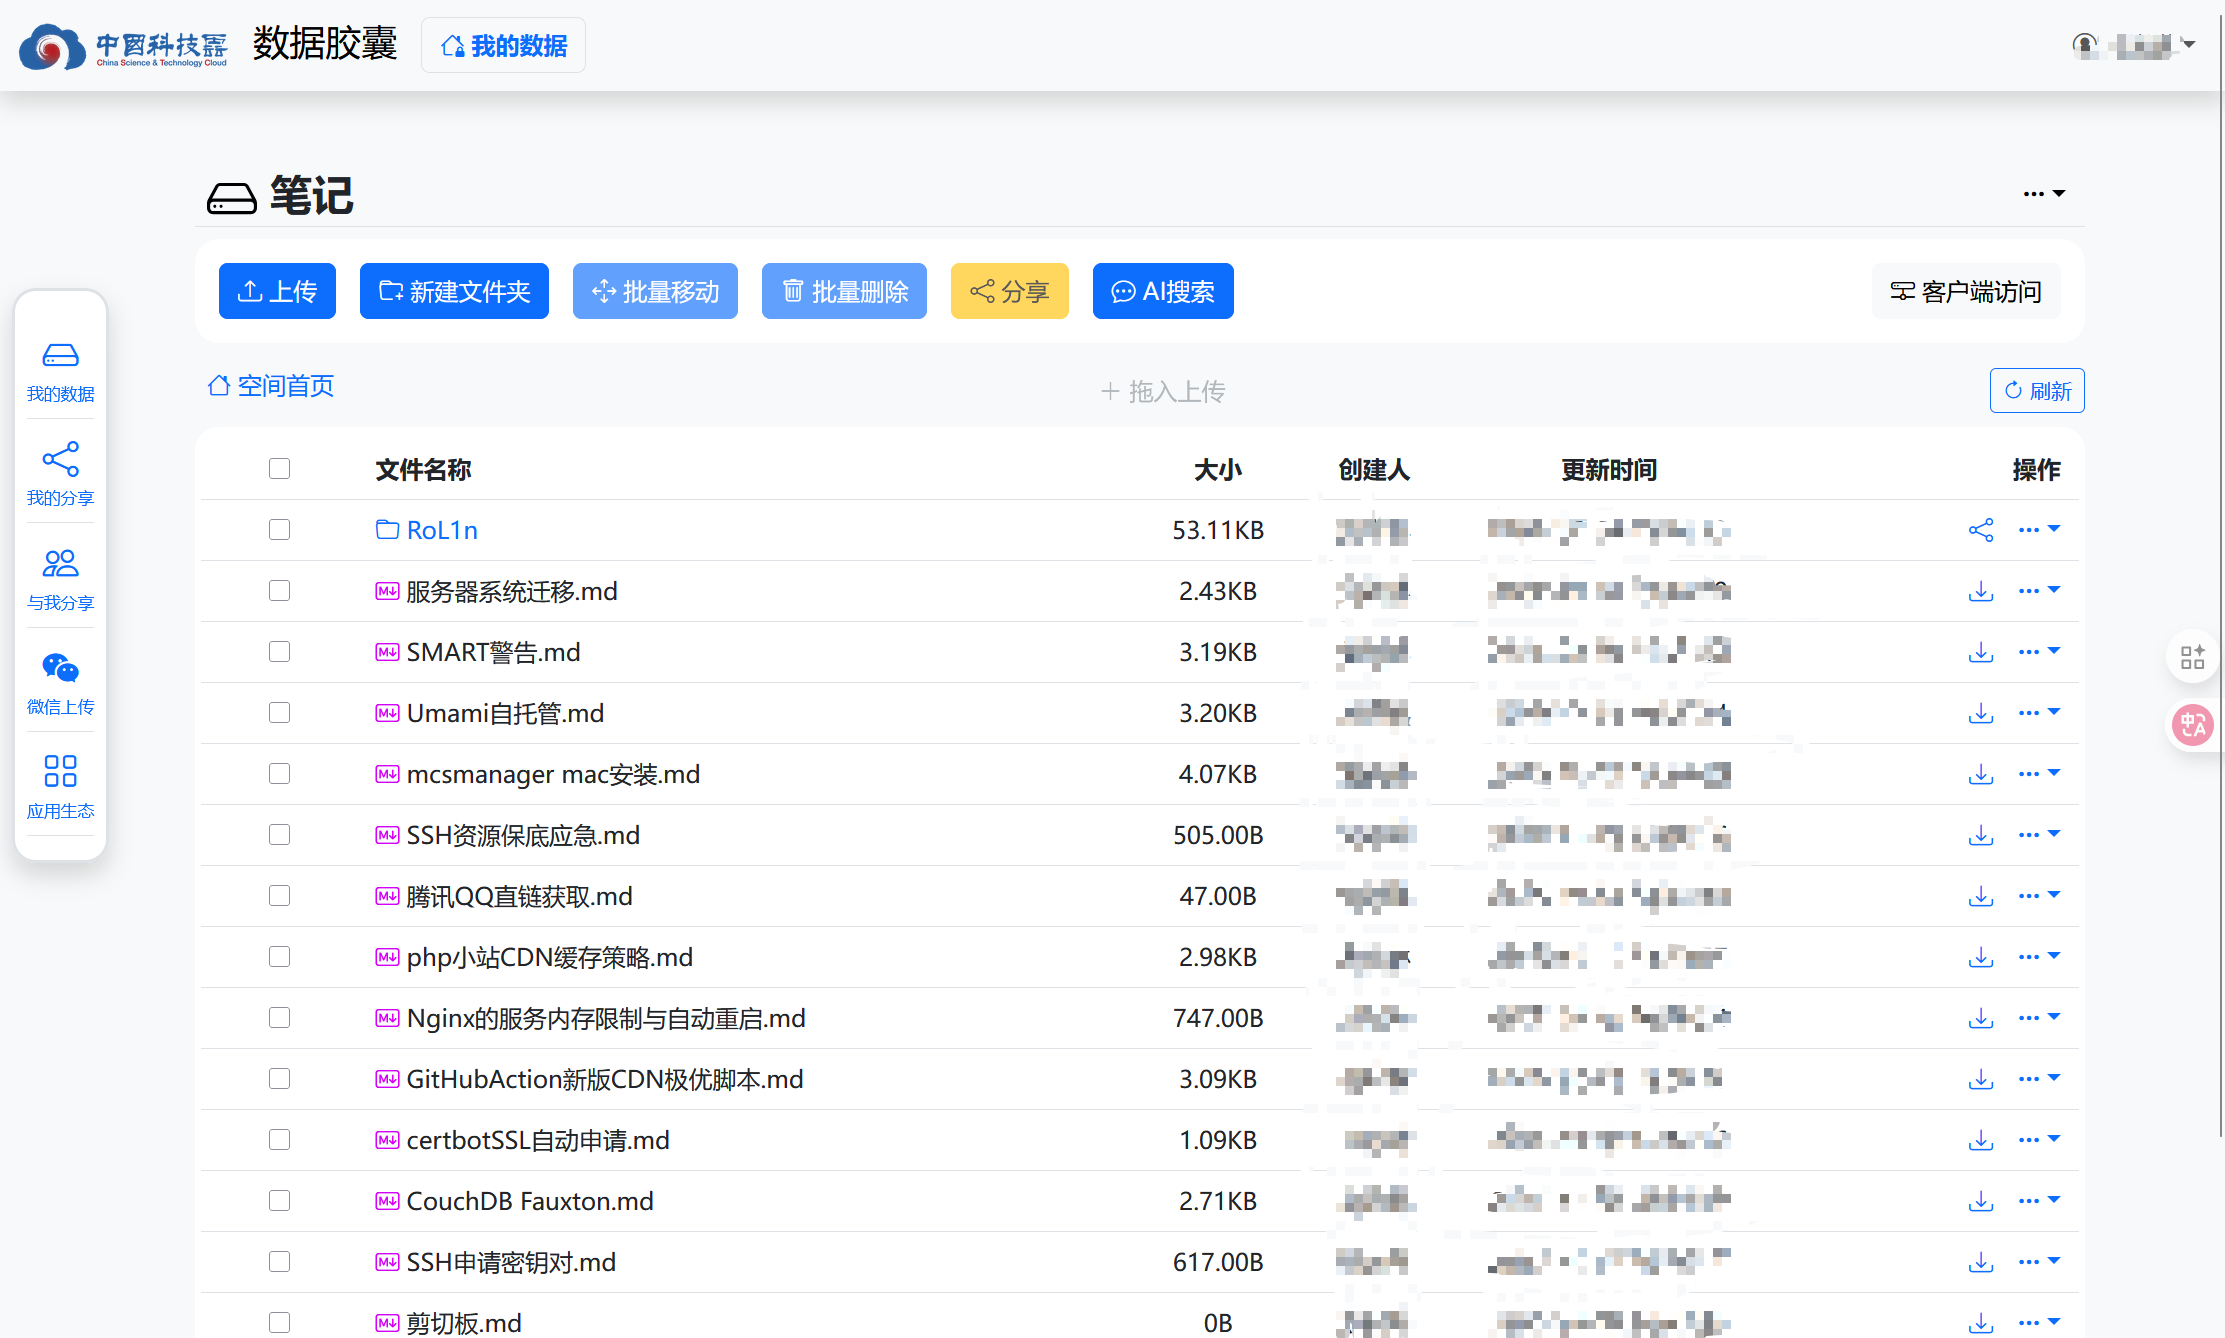Switch to the 我的数据 top tab
The height and width of the screenshot is (1338, 2225).
(503, 46)
